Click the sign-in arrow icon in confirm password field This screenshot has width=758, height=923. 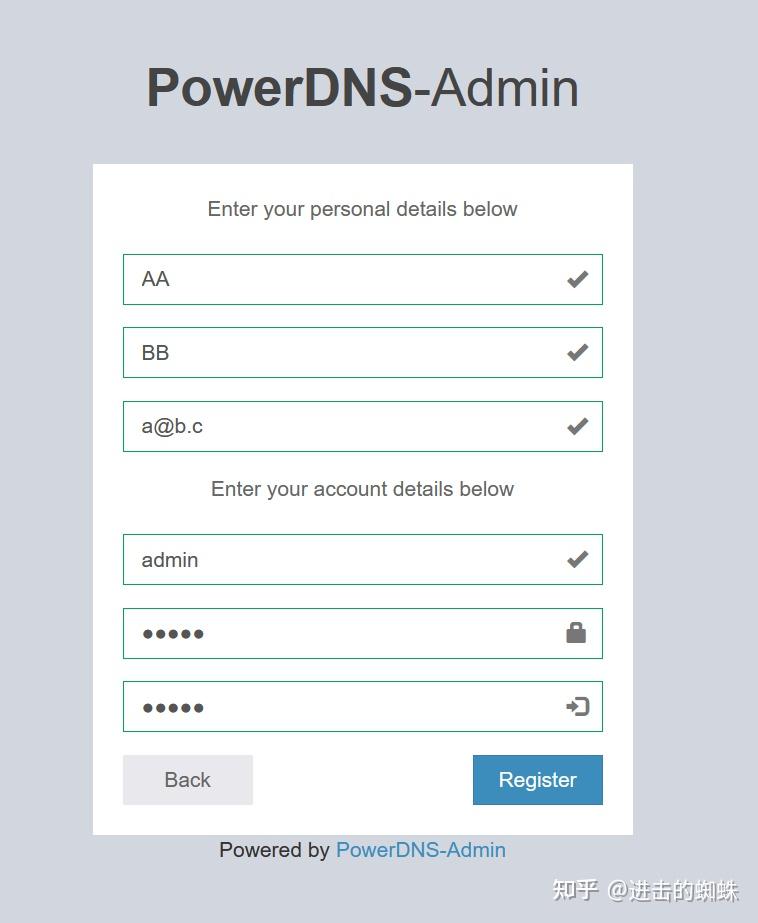pyautogui.click(x=576, y=706)
